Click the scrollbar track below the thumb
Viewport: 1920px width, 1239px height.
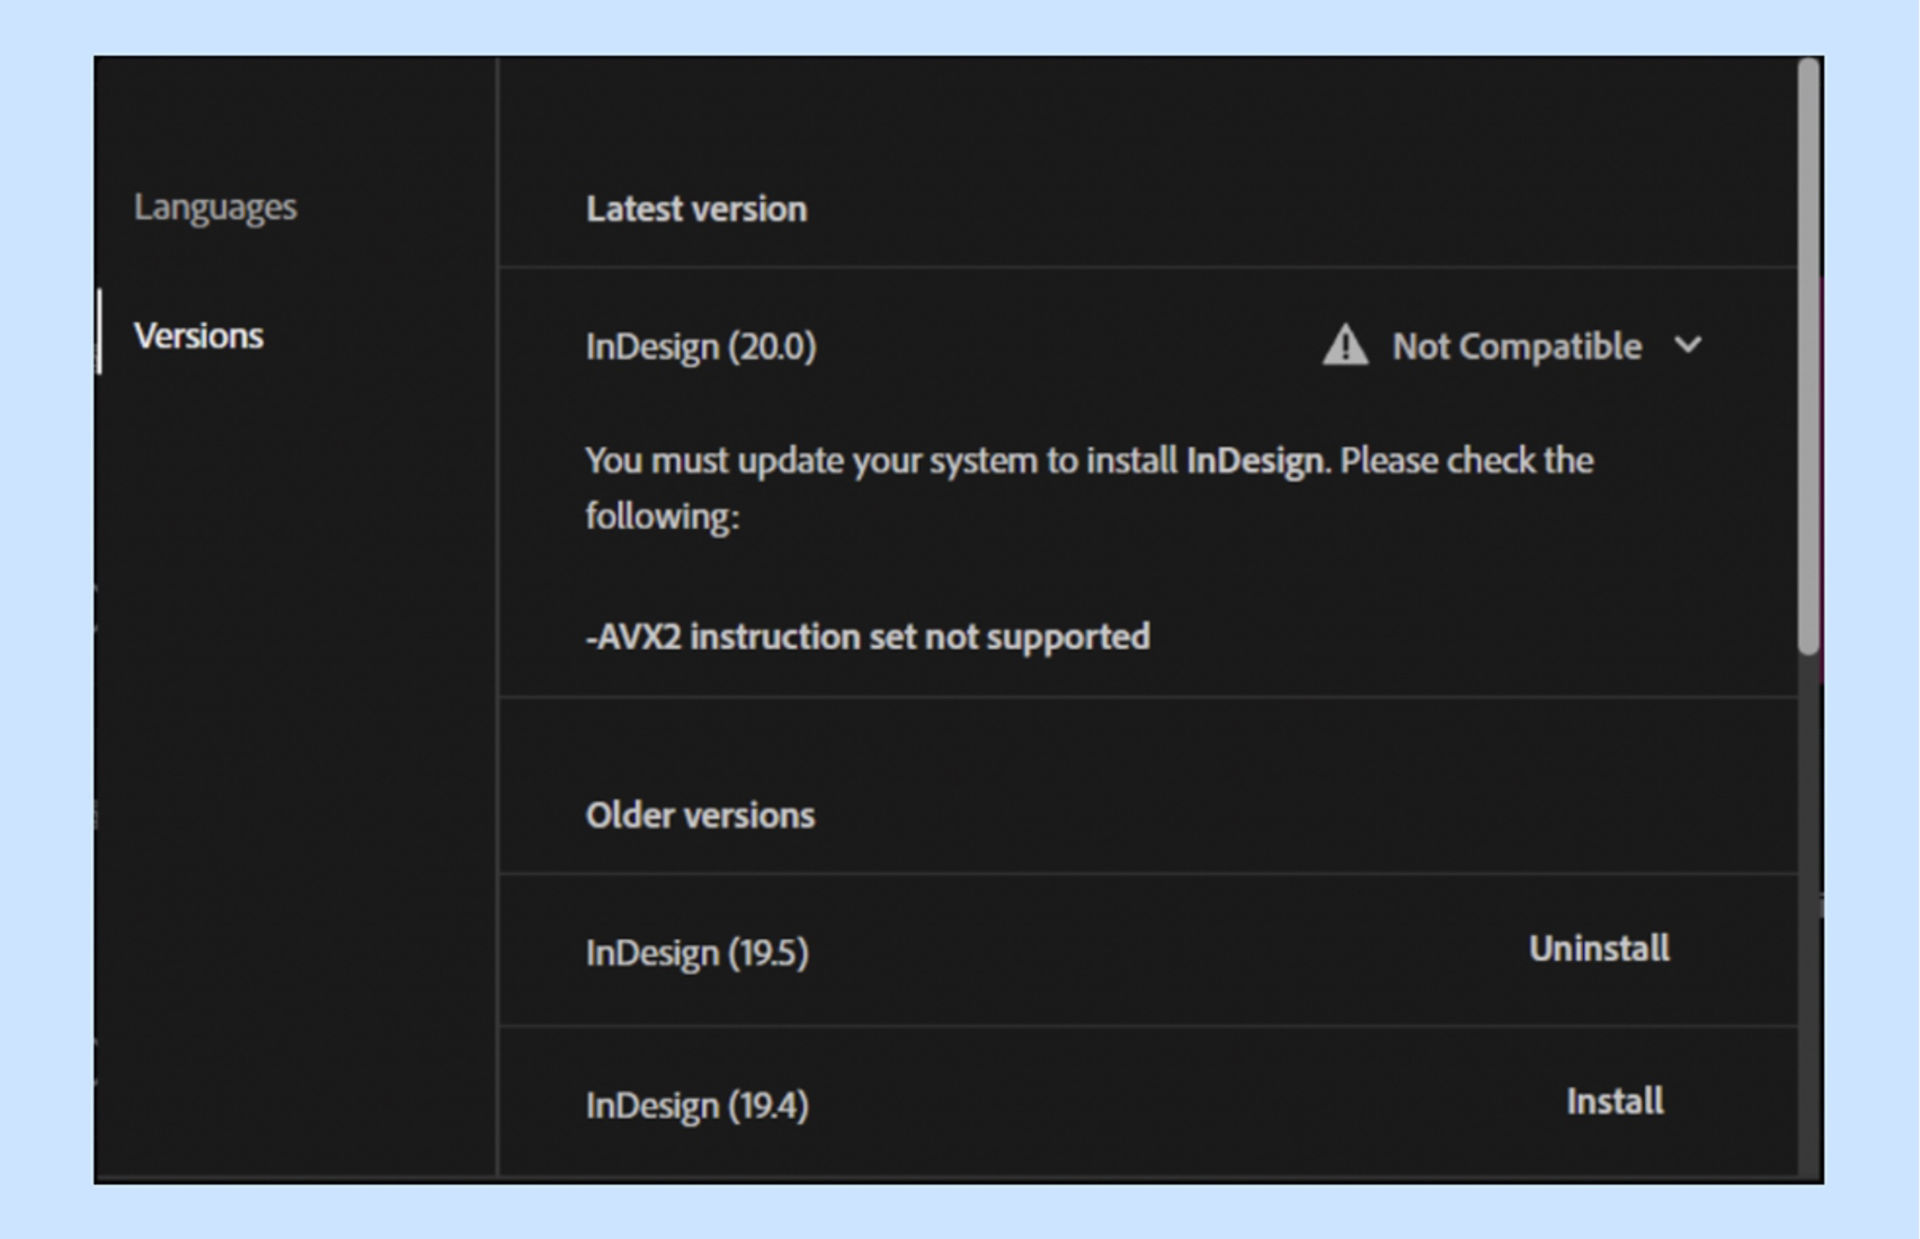1808,900
